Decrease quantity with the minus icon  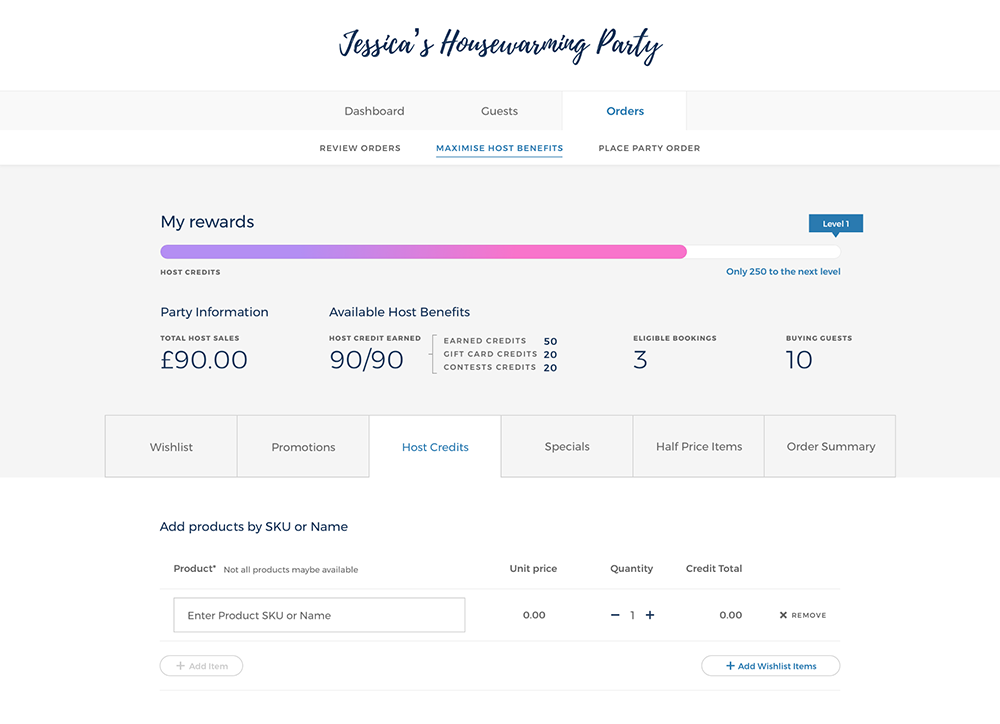coord(615,615)
